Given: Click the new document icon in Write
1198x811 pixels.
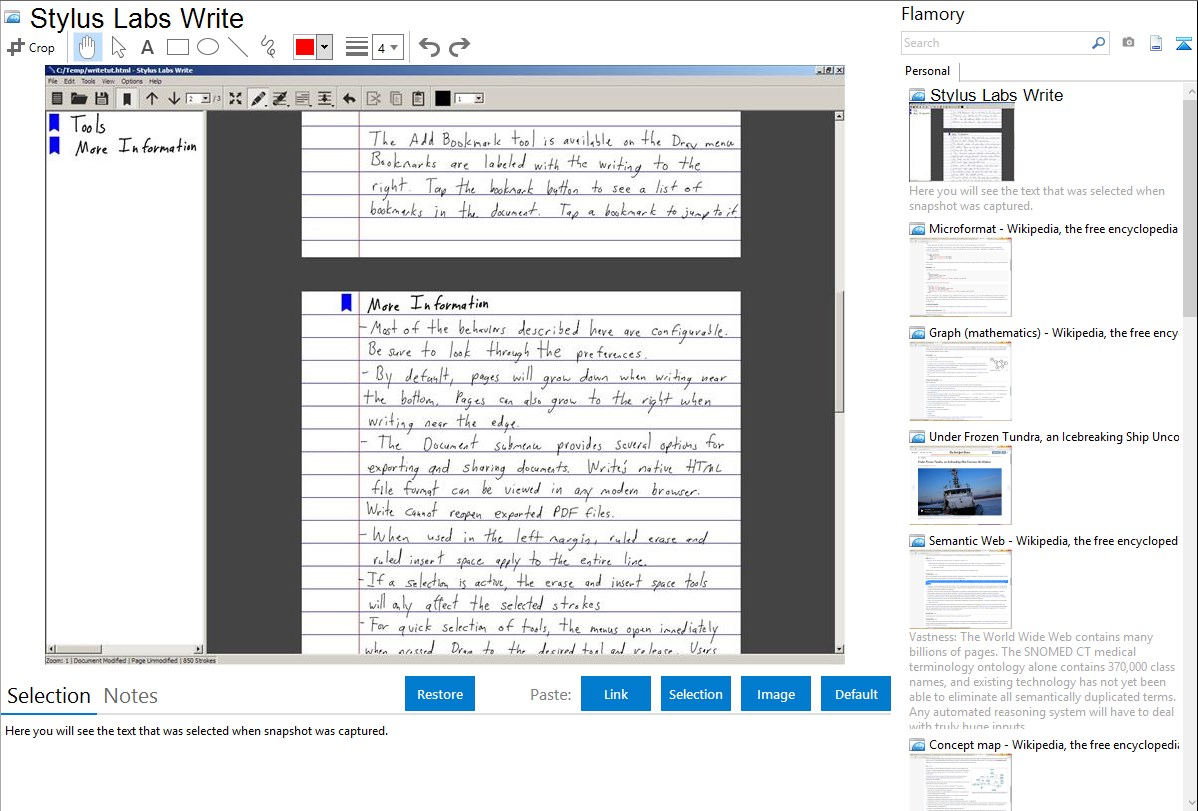Looking at the screenshot, I should 57,99.
